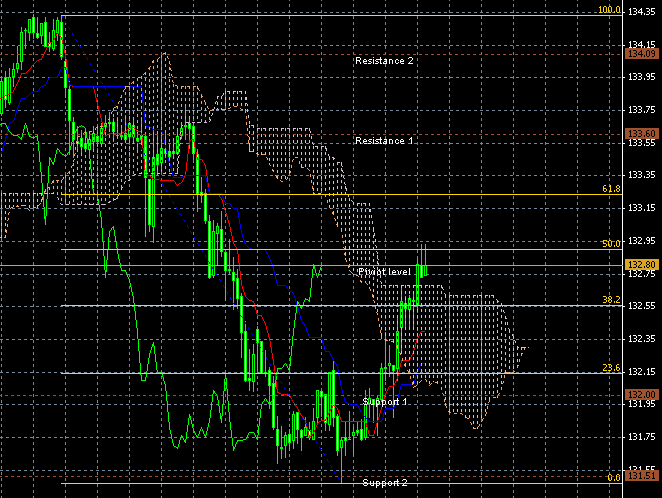Select the 100.0 Fibonacci level label

(x=609, y=10)
